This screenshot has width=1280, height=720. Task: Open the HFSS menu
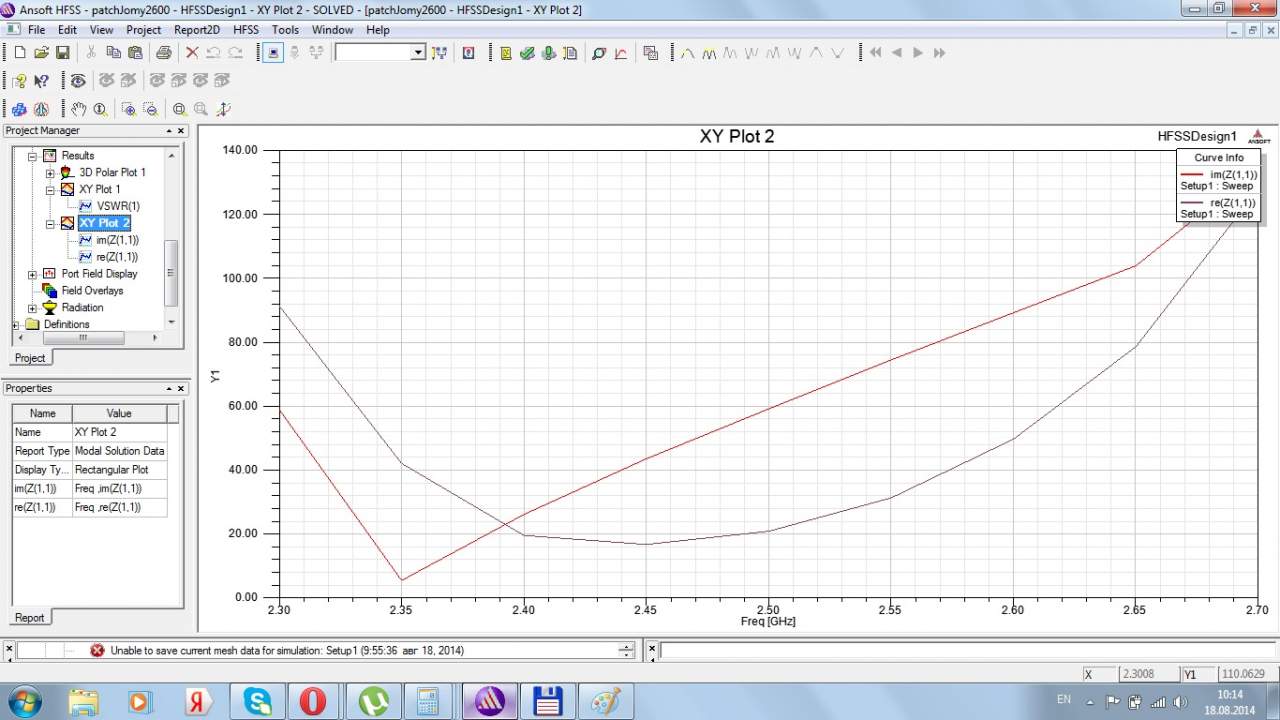point(245,30)
